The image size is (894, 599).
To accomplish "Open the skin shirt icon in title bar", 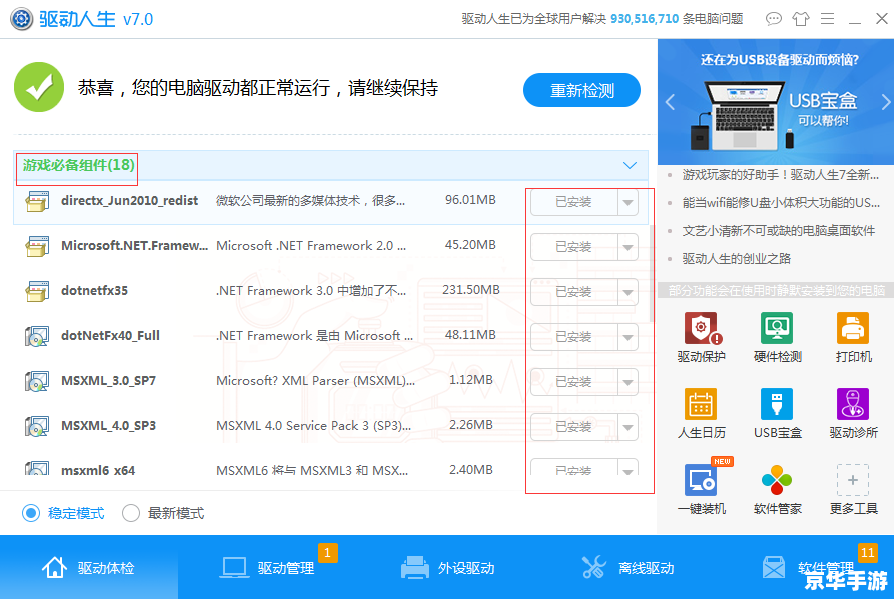I will [801, 19].
